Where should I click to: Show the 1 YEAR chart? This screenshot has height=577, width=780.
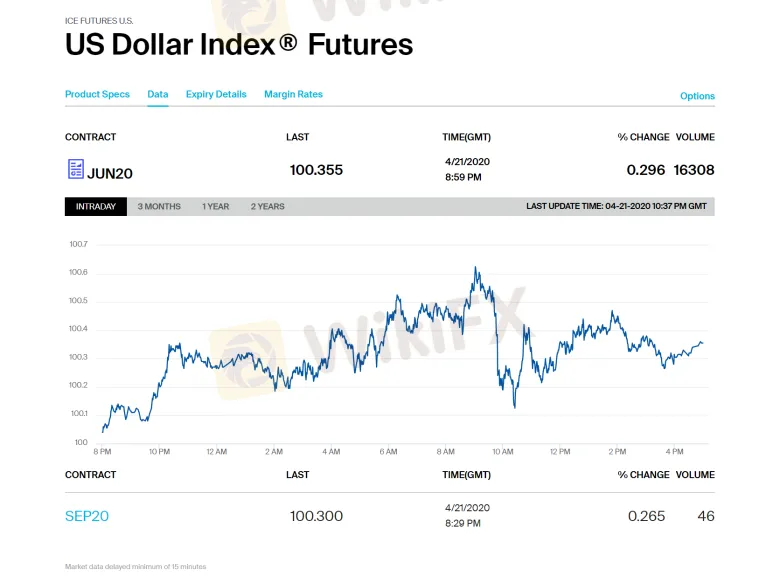(215, 206)
